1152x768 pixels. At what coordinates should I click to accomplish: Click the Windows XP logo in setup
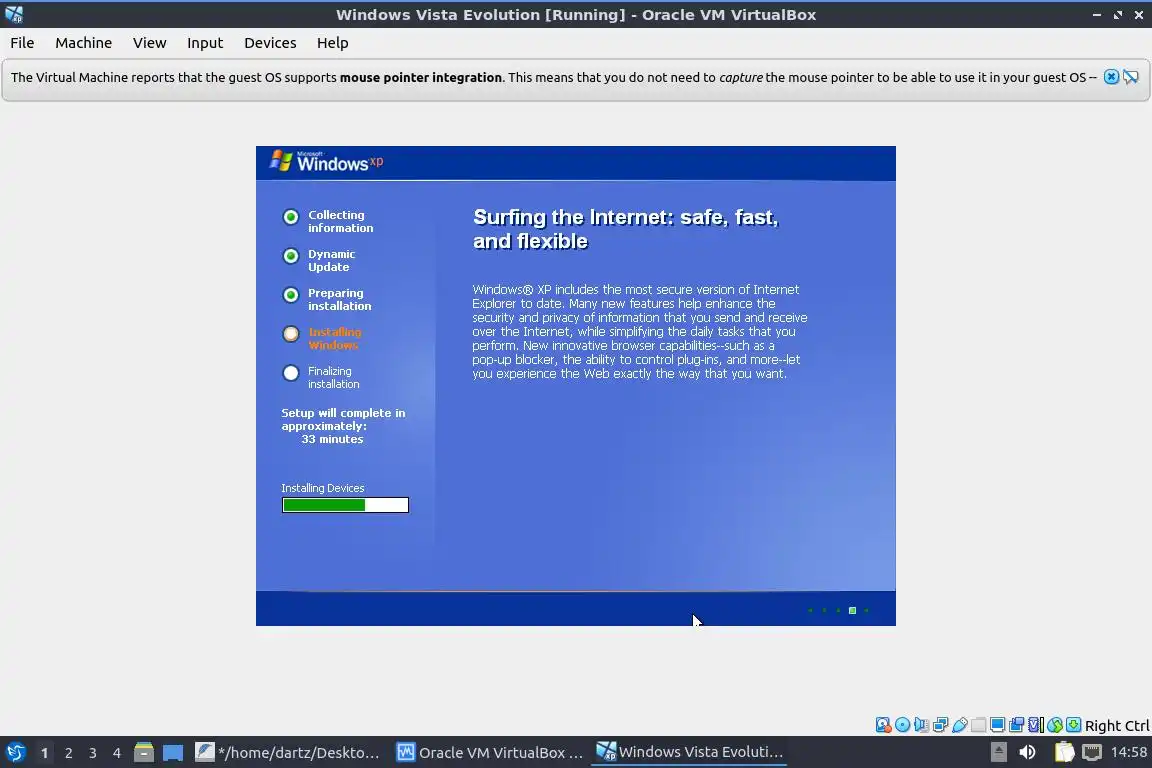point(326,161)
